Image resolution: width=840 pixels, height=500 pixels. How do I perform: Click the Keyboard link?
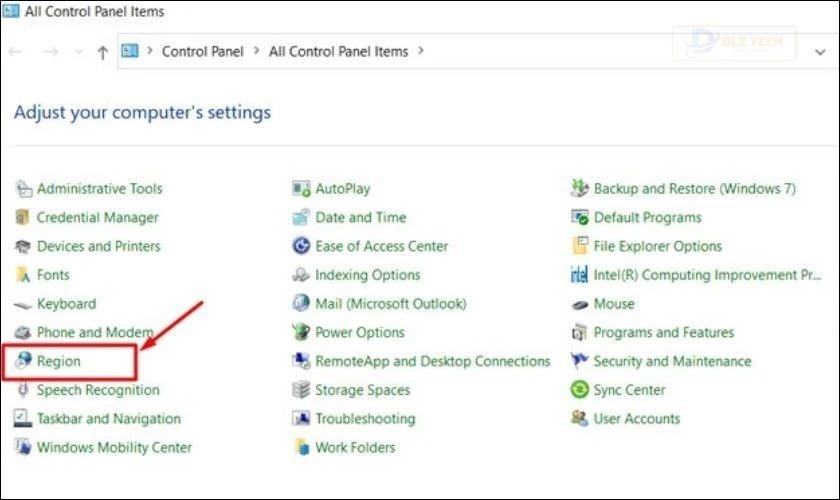(66, 304)
